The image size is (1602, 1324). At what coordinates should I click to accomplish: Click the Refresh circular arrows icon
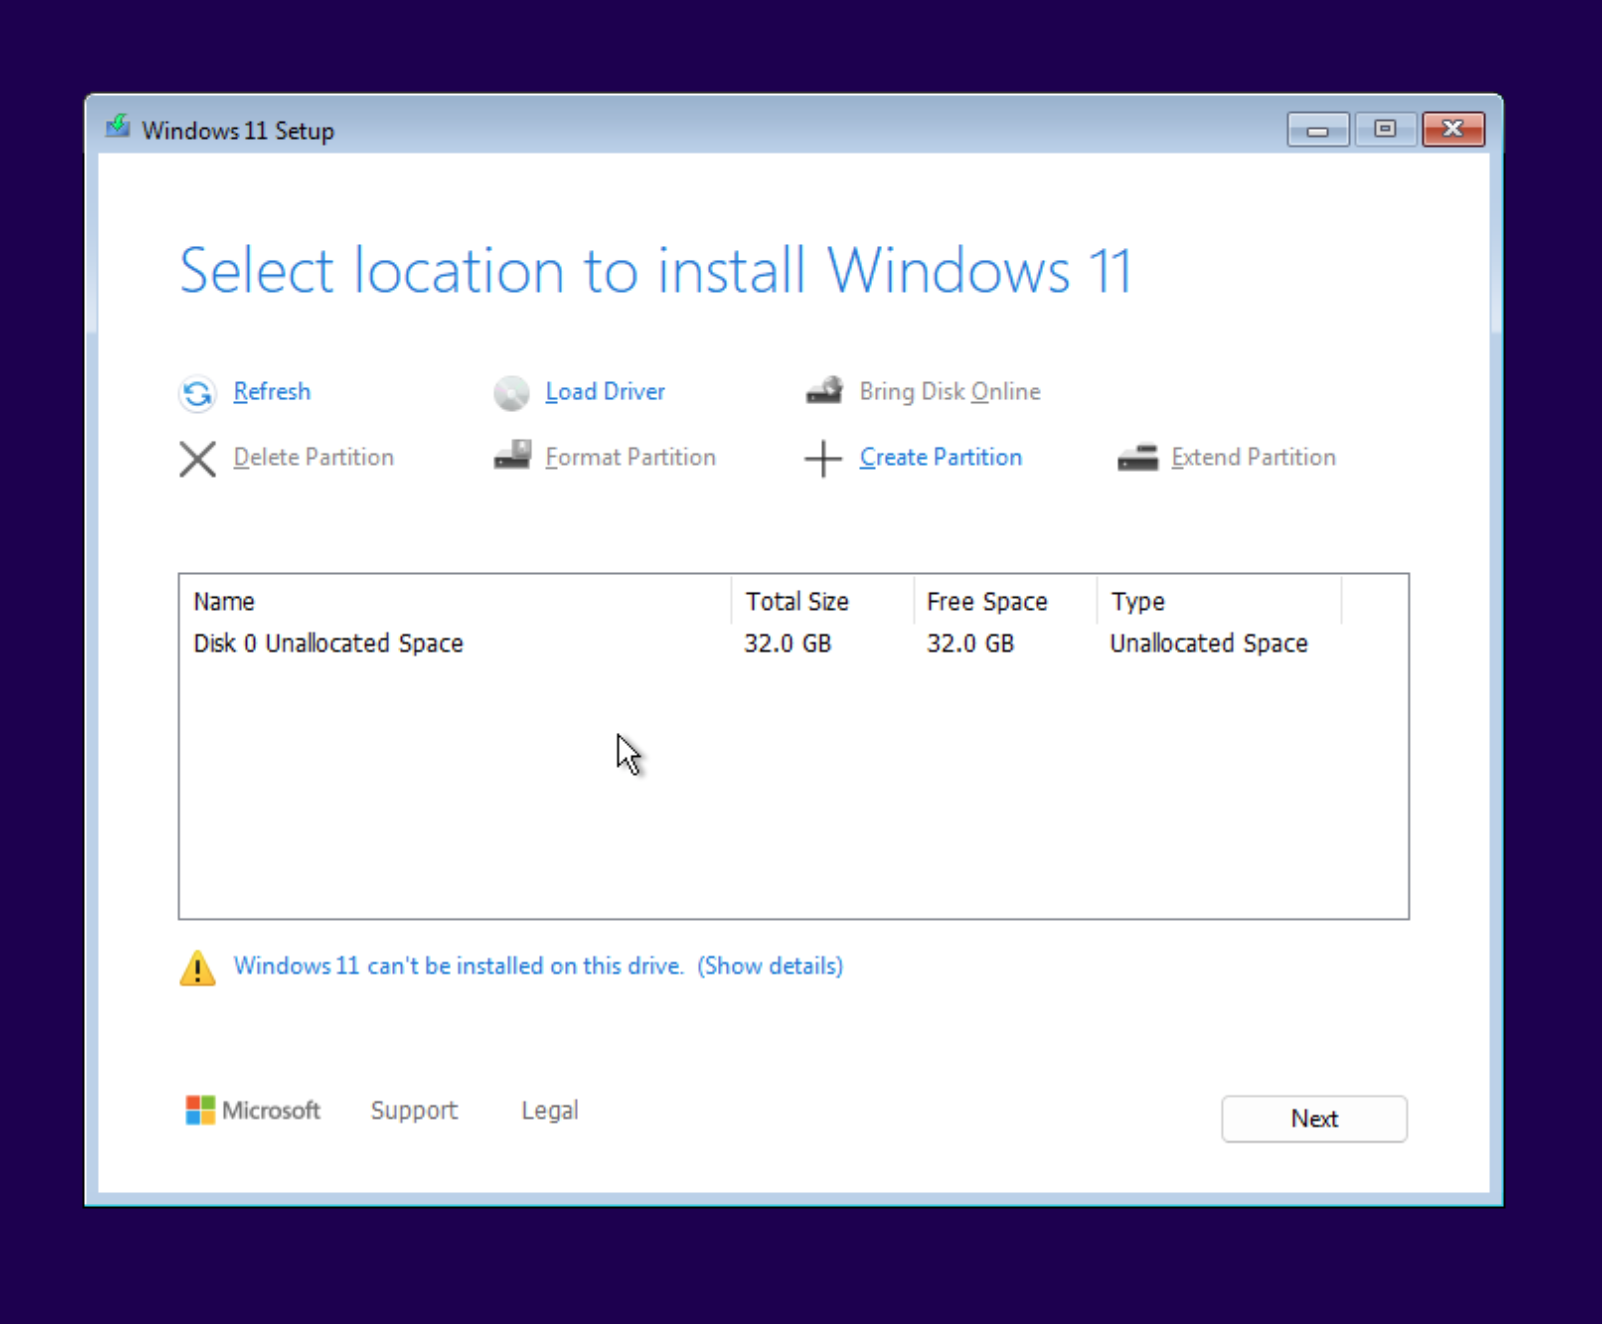tap(197, 393)
